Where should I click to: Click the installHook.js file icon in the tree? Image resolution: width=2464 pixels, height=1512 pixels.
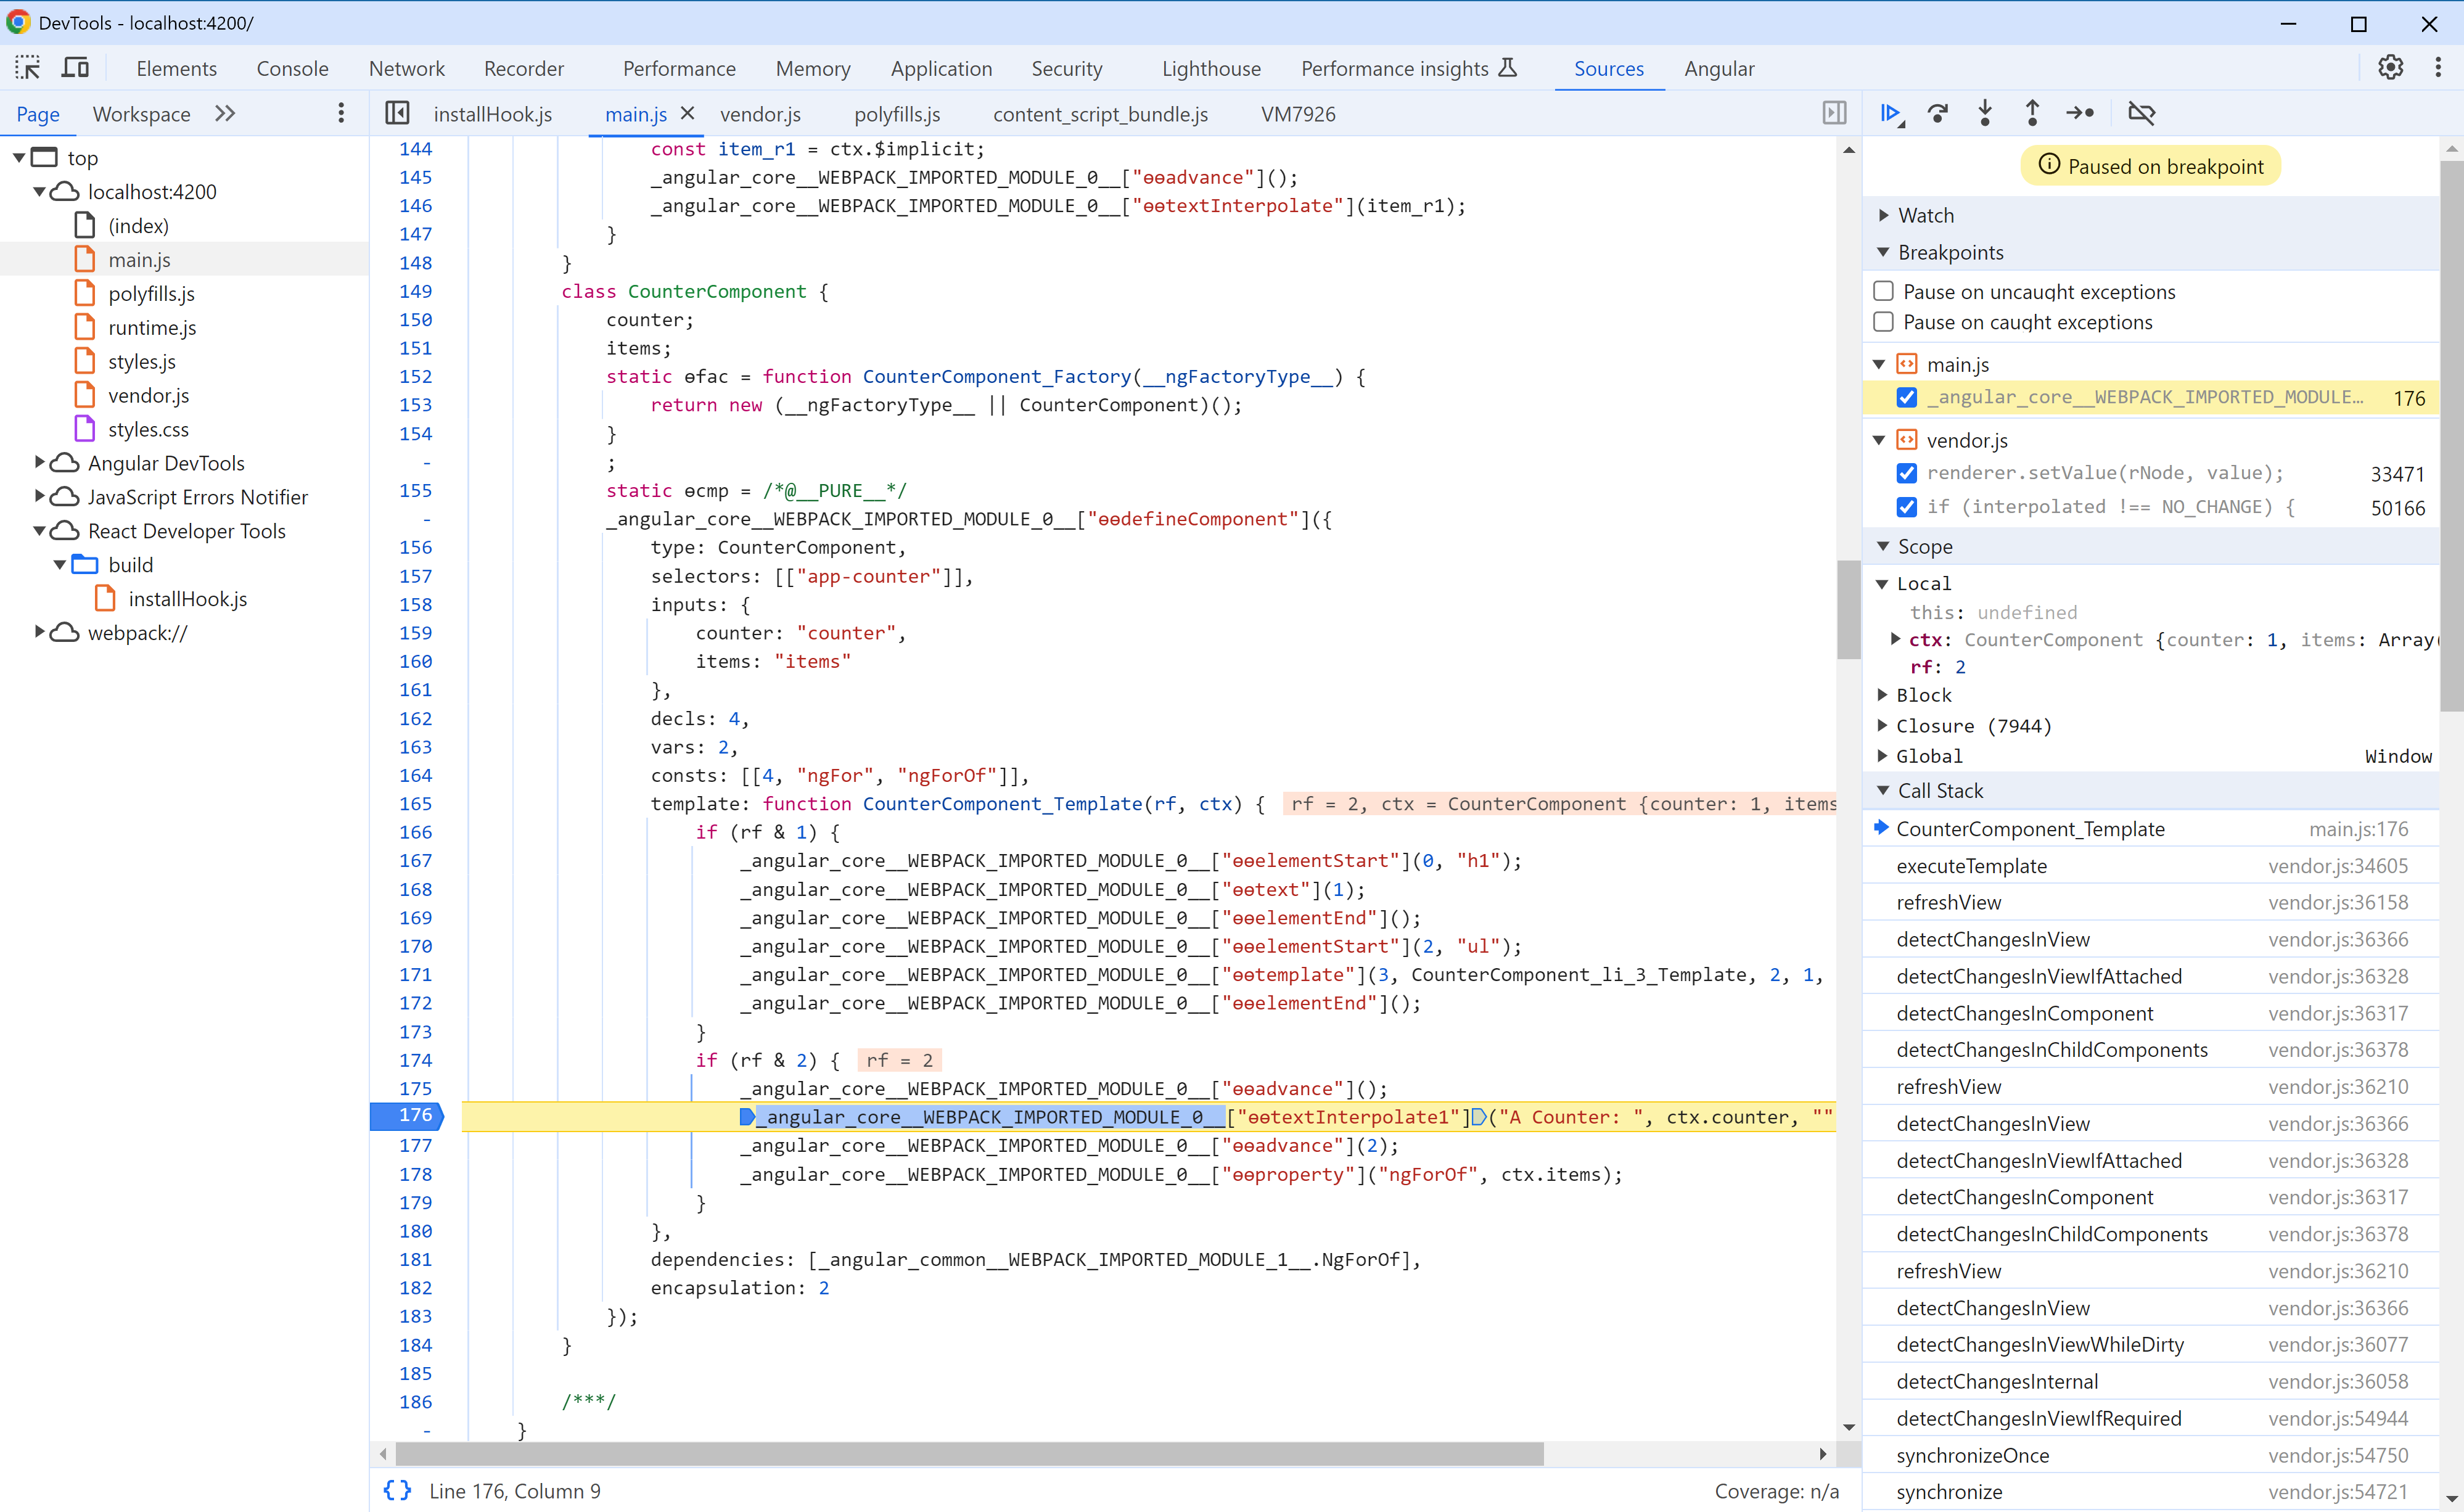click(x=106, y=598)
